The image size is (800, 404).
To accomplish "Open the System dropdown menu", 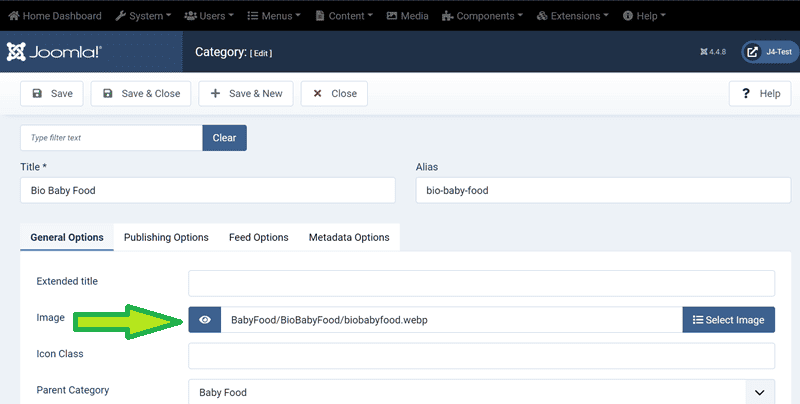I will click(143, 16).
